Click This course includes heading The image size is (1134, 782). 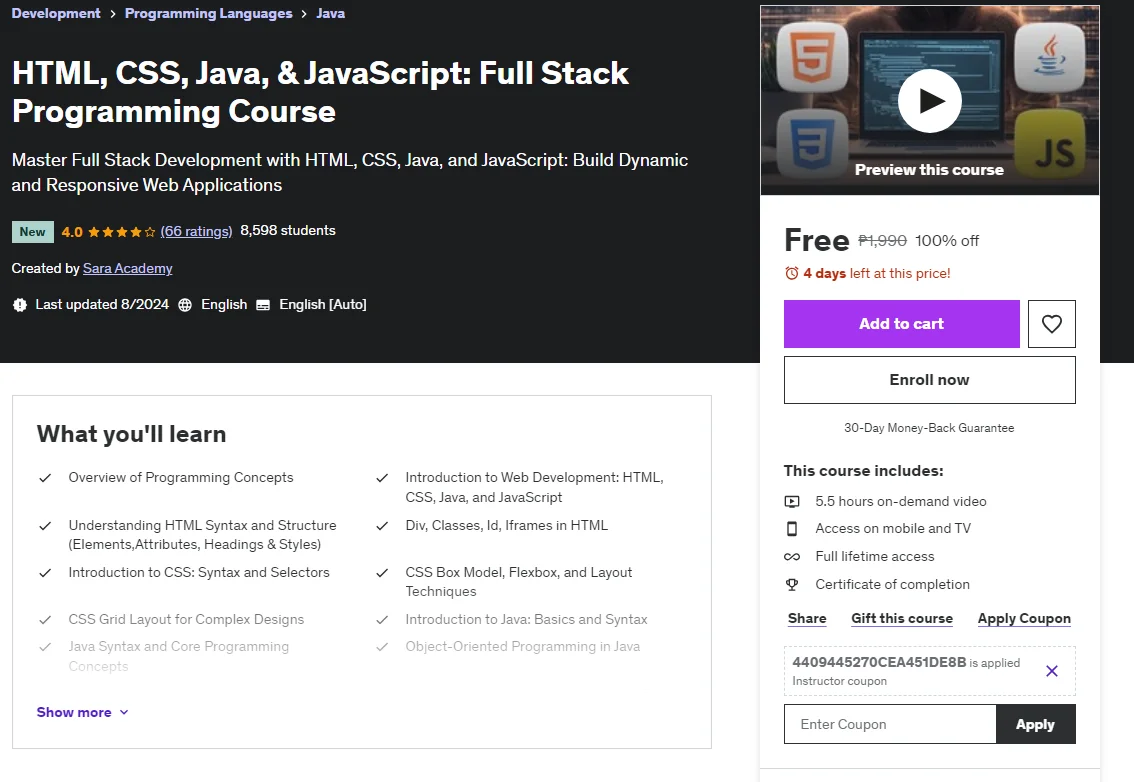point(864,471)
